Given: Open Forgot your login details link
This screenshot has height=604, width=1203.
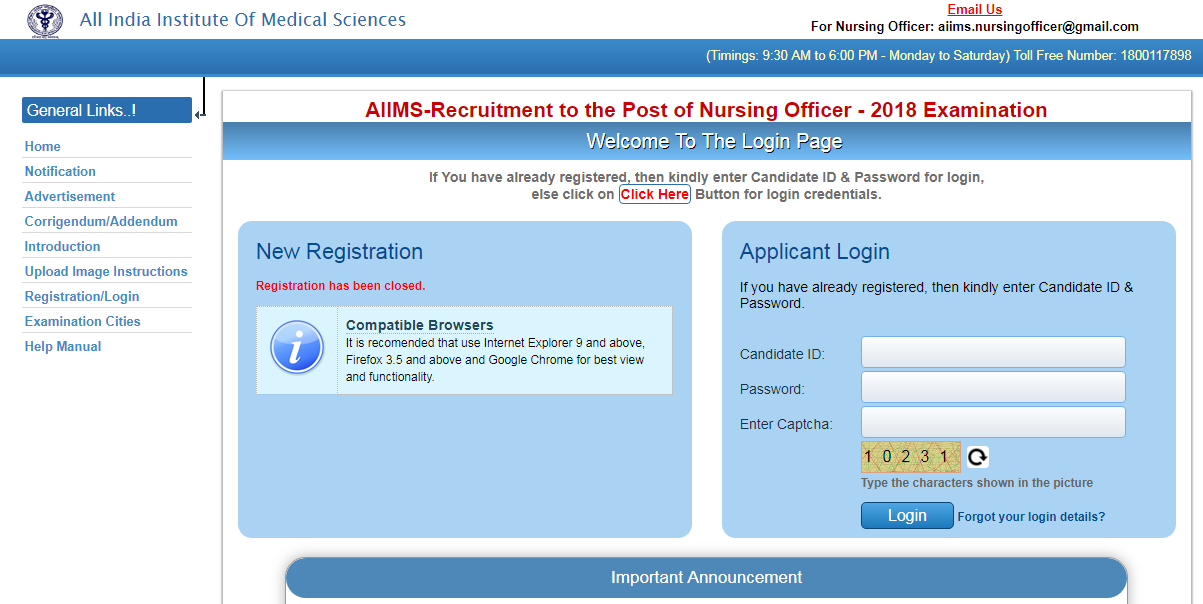Looking at the screenshot, I should click(1031, 517).
